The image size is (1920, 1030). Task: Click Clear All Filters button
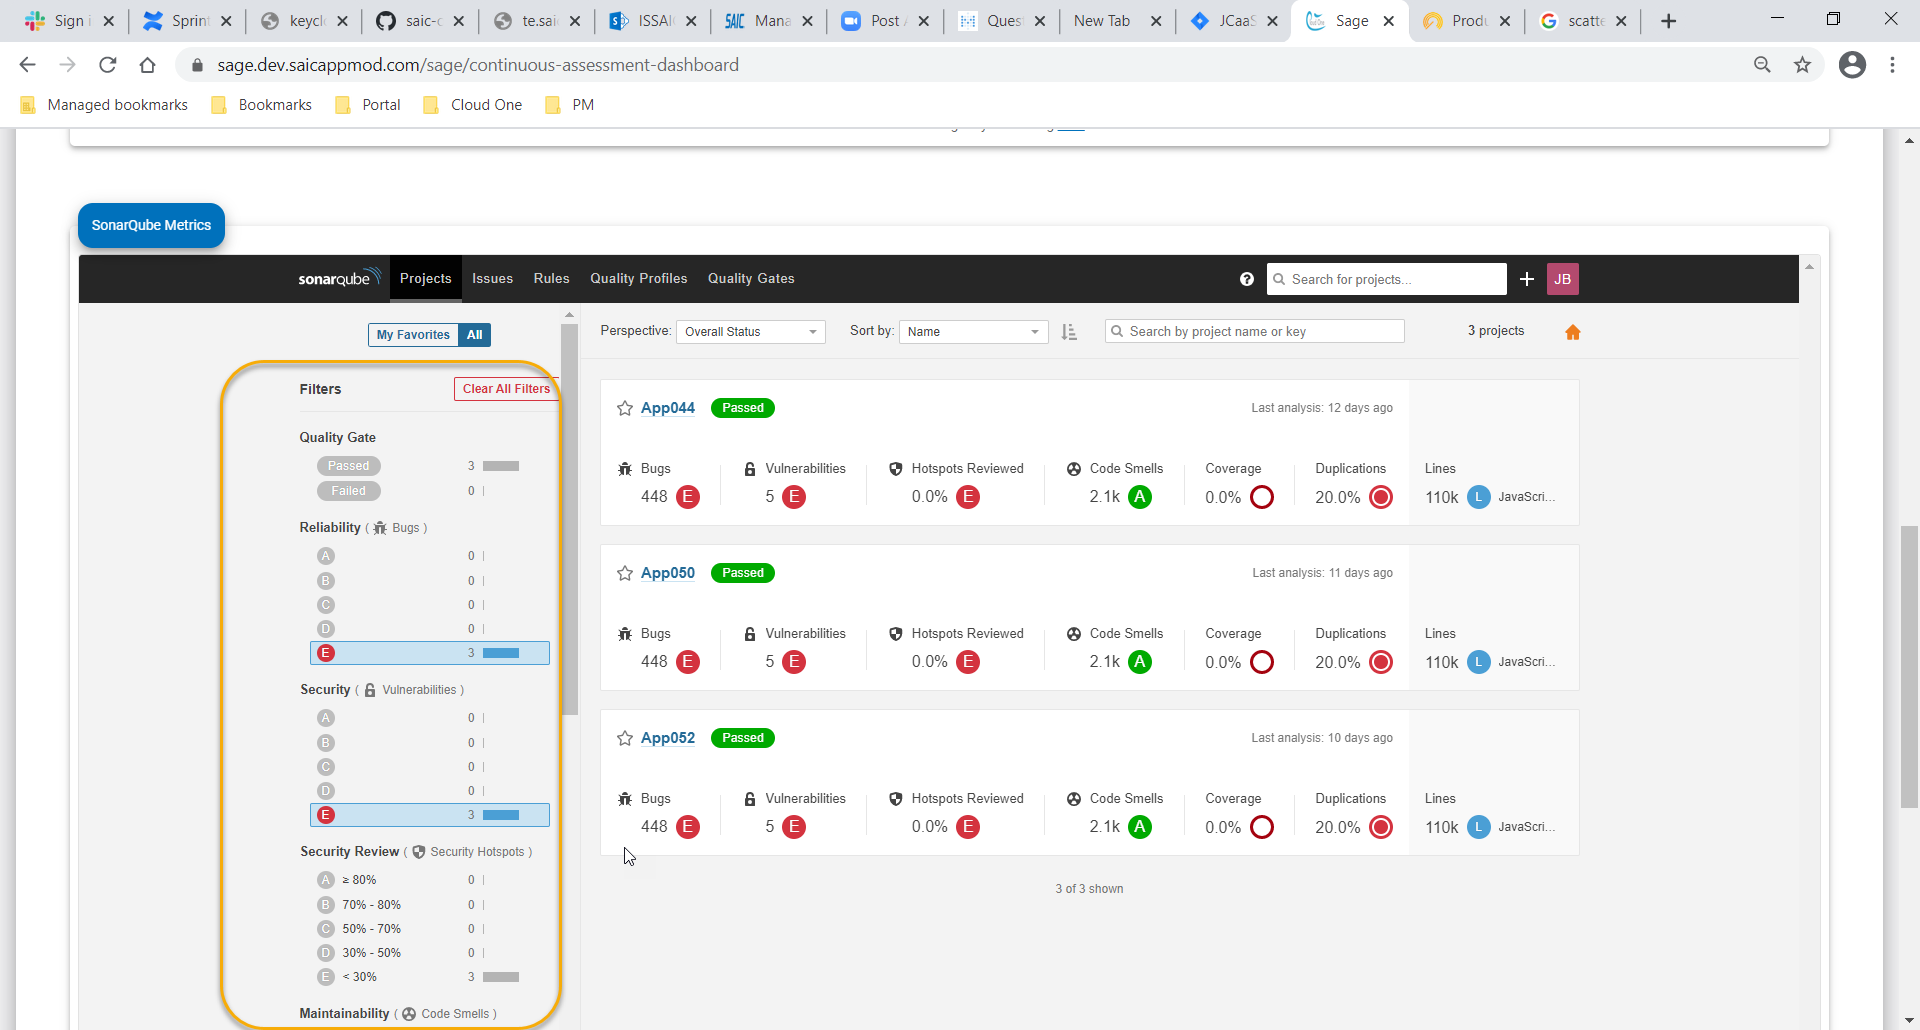(506, 389)
